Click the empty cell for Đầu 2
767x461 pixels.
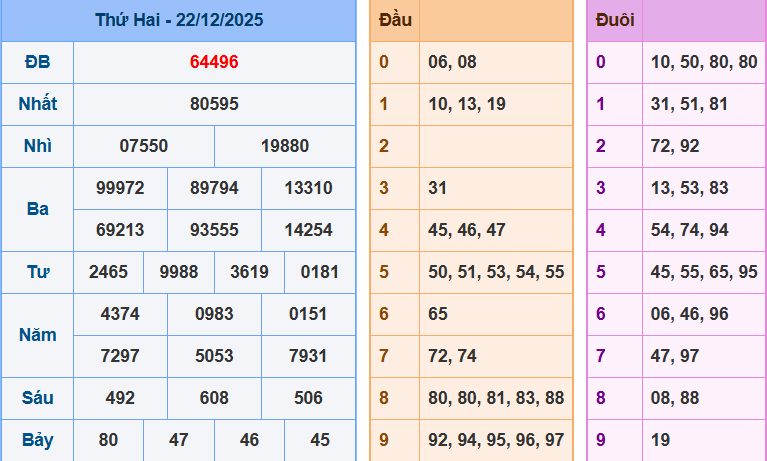click(496, 146)
